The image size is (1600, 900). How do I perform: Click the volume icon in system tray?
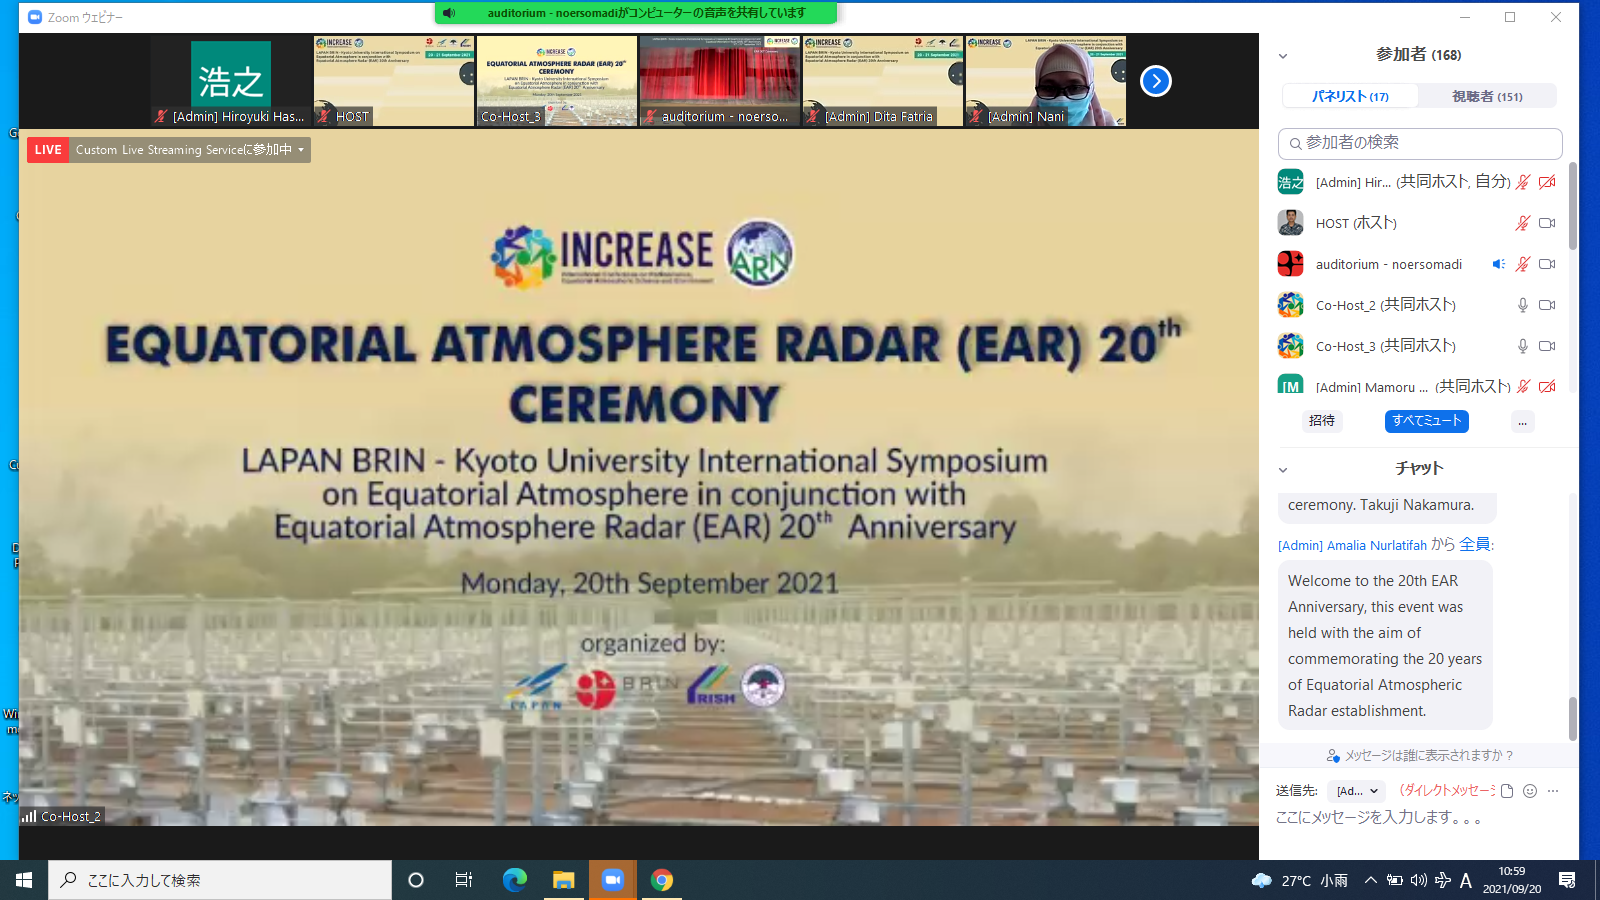point(1418,880)
